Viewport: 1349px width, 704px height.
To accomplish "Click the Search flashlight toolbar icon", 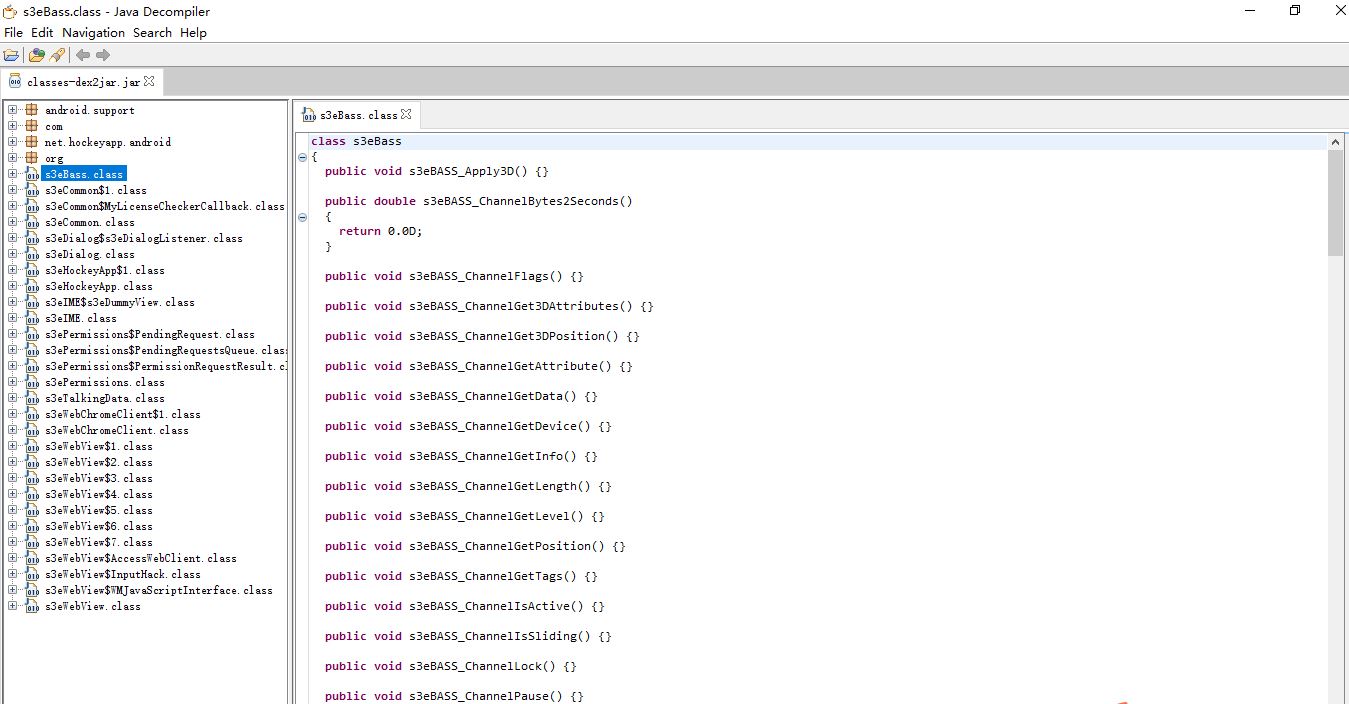I will (57, 55).
